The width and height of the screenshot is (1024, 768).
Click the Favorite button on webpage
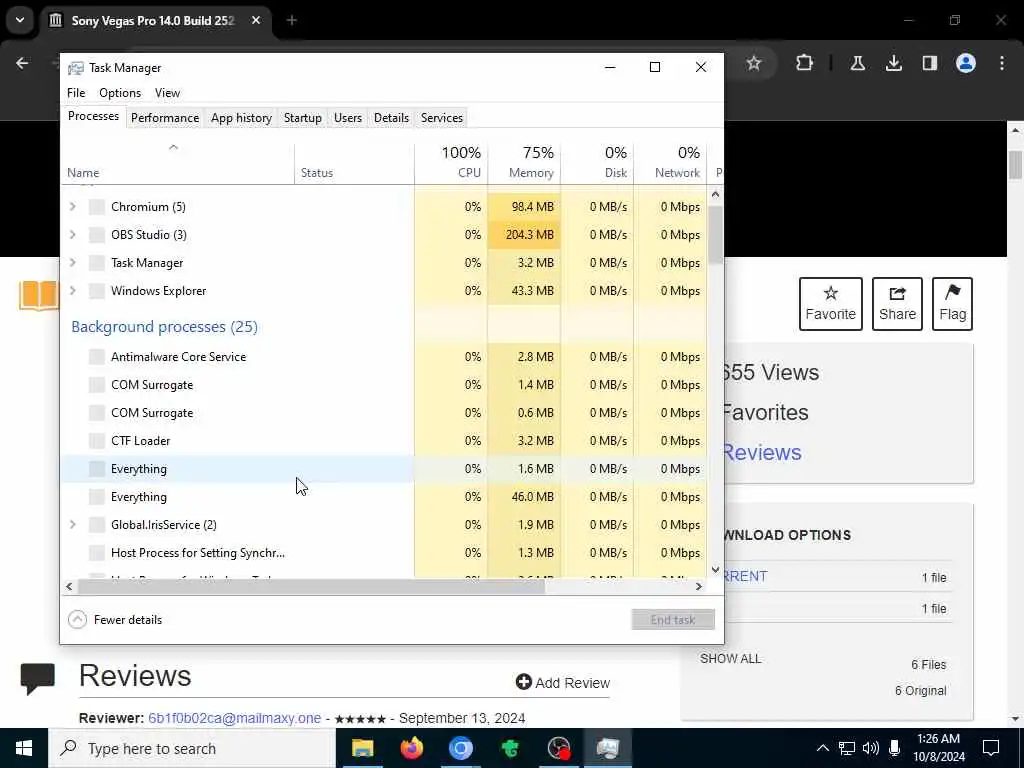pyautogui.click(x=830, y=304)
